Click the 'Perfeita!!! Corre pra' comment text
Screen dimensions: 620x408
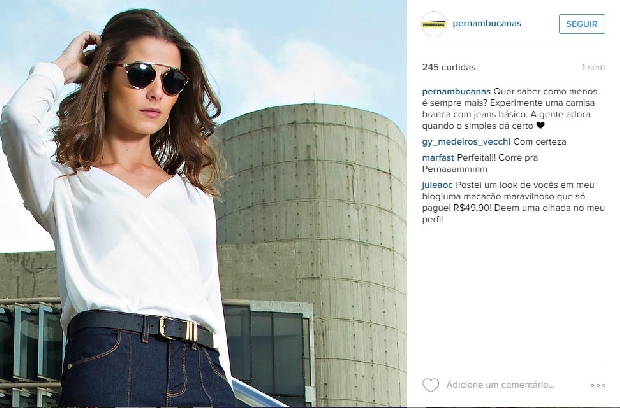(x=497, y=158)
